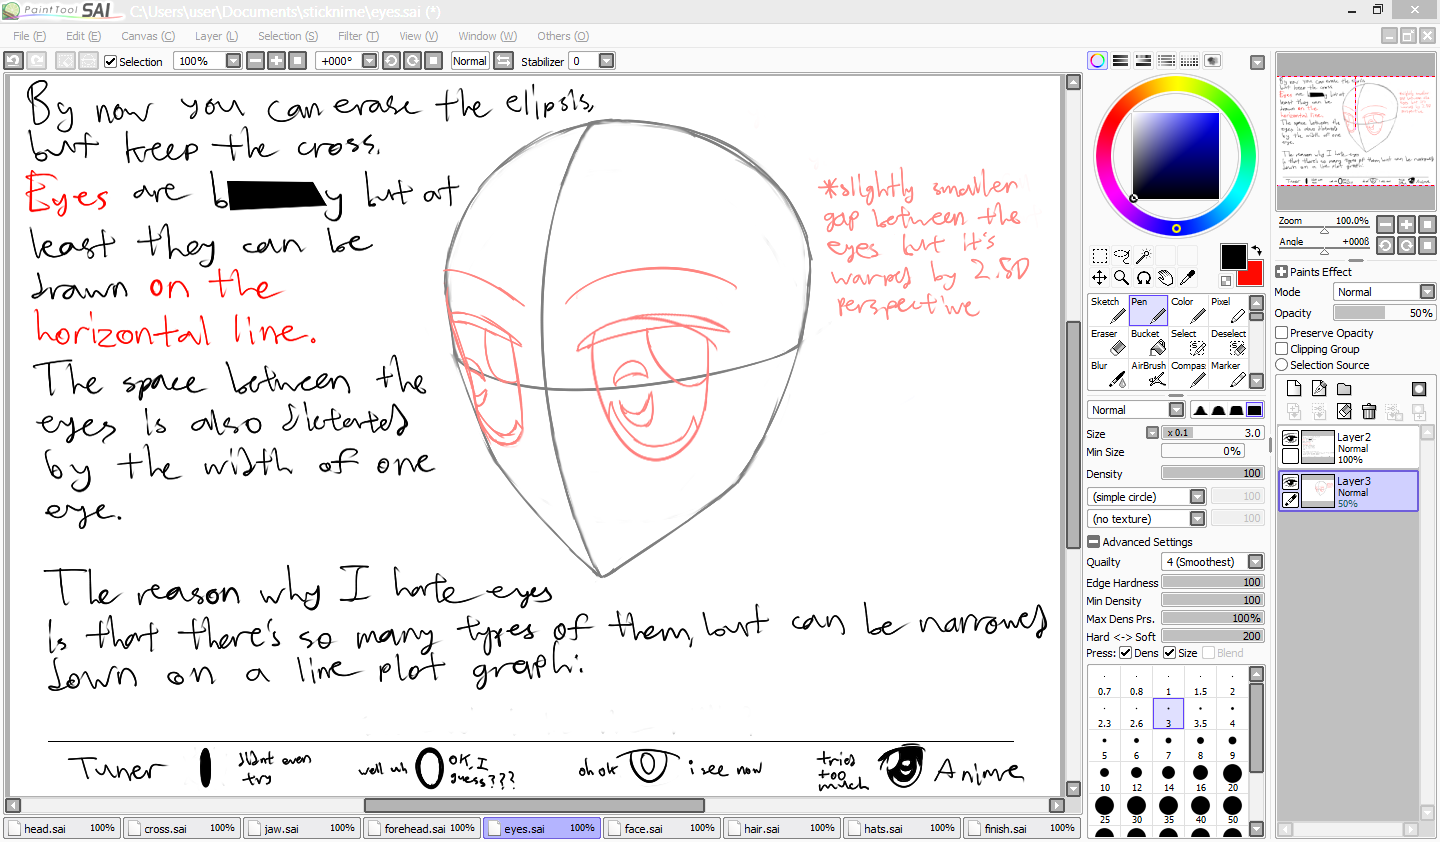Collapse the Advanced Settings section
Screen dimensions: 1440x842
coord(1093,541)
